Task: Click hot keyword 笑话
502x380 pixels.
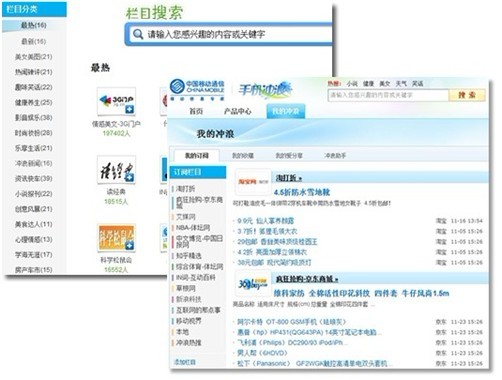Action: pyautogui.click(x=417, y=84)
